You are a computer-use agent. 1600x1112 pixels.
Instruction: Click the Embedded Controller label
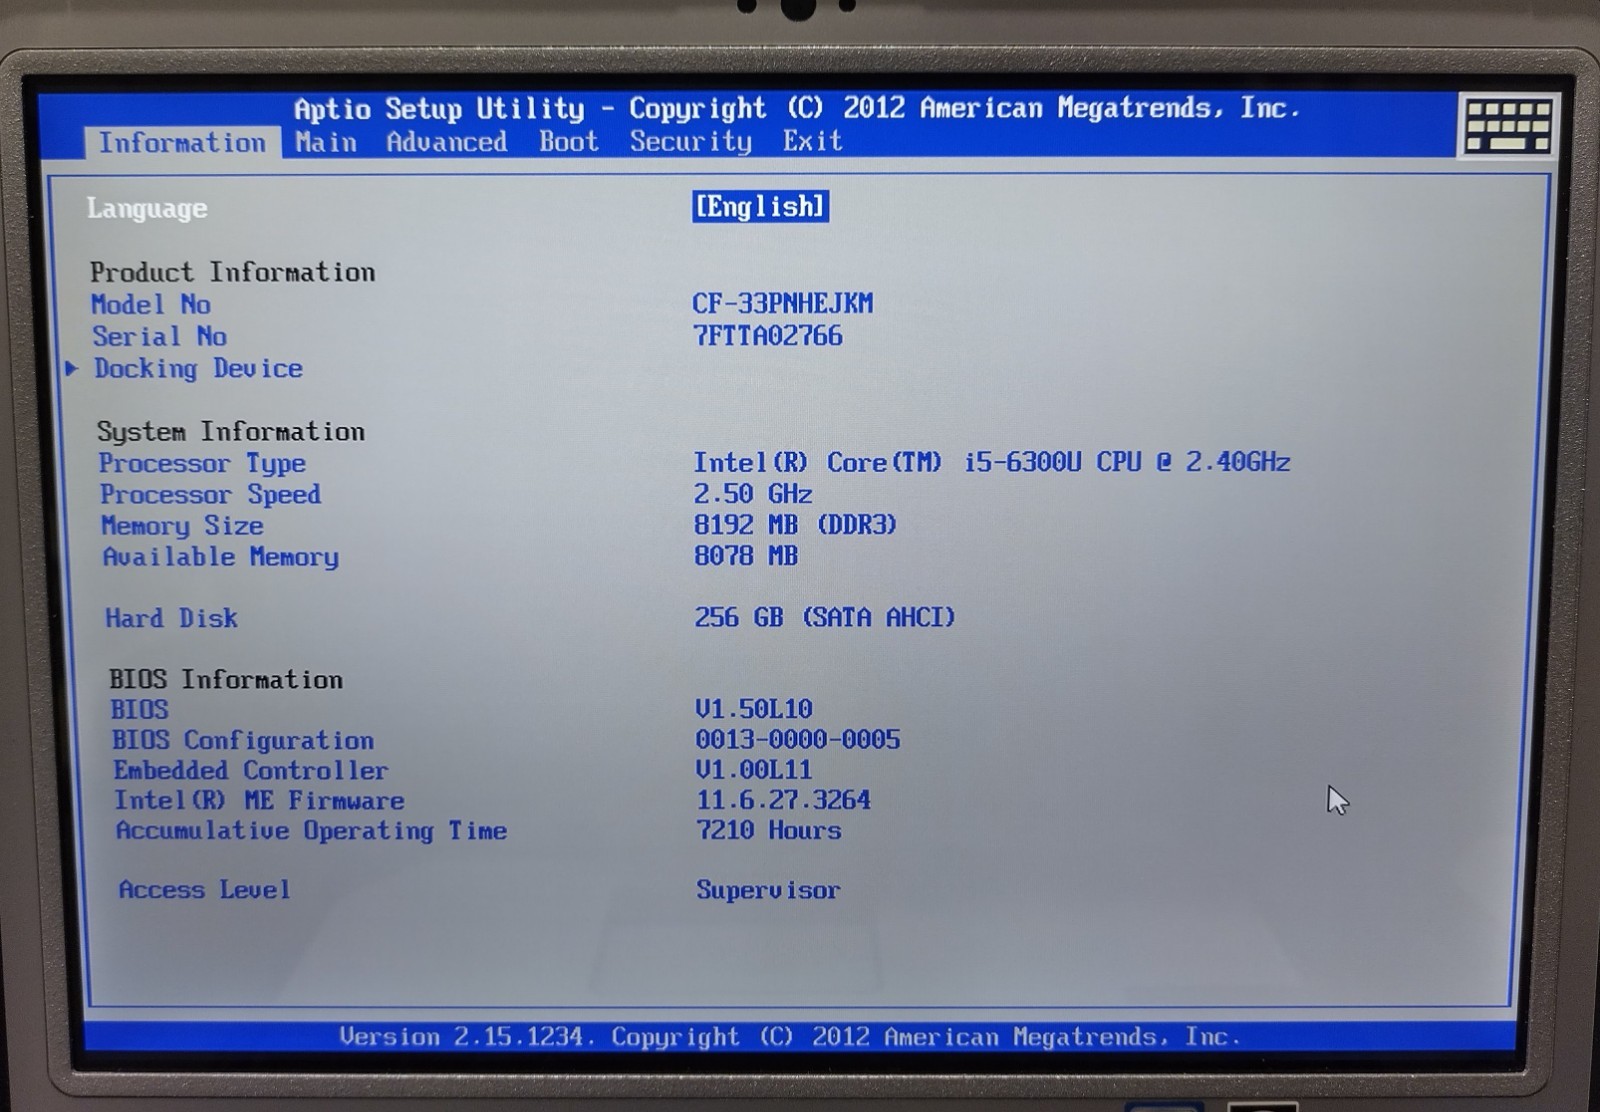coord(250,770)
